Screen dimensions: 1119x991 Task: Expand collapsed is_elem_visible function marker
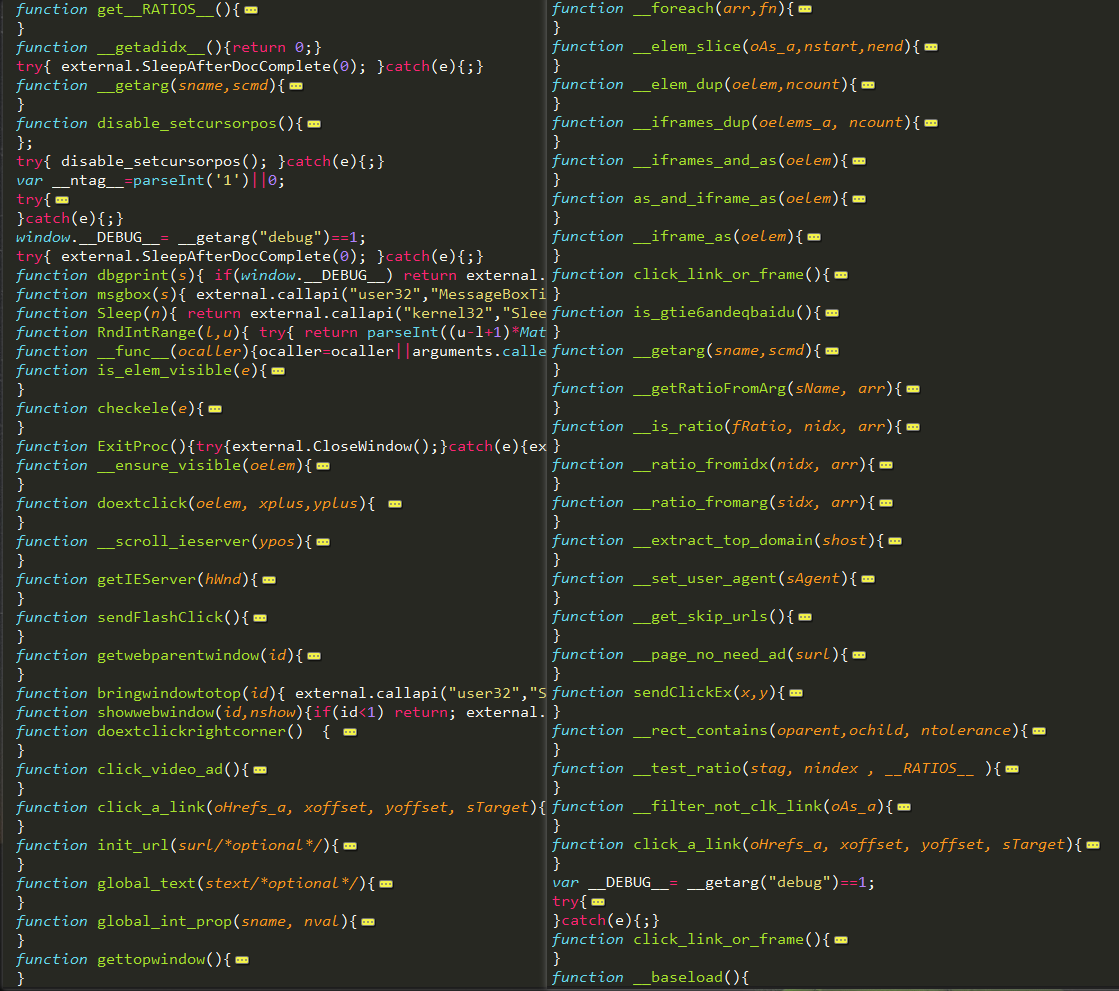tap(278, 371)
